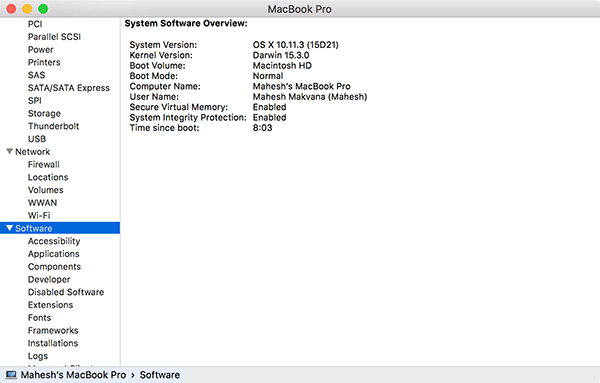Viewport: 600px width, 383px height.
Task: Select SAS in the sidebar
Action: (36, 75)
